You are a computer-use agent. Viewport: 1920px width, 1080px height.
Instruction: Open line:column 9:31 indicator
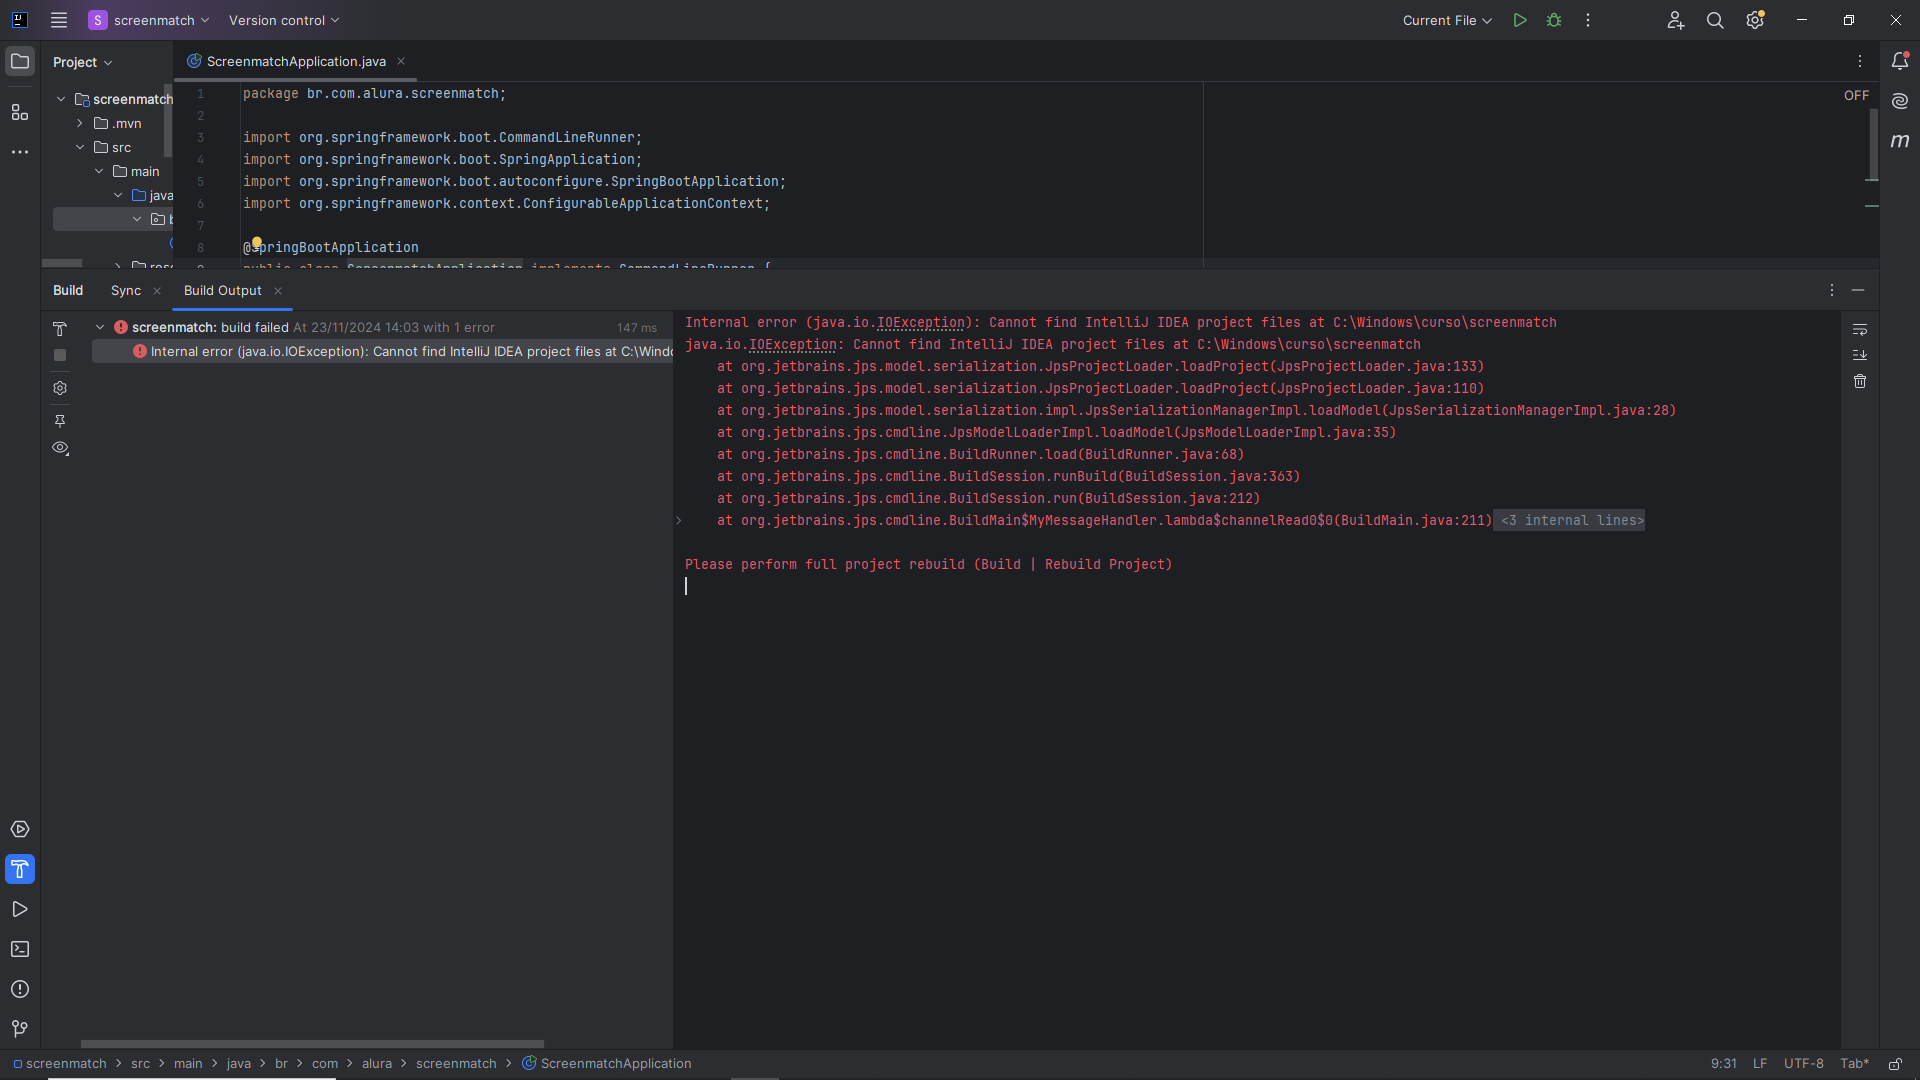(1723, 1064)
